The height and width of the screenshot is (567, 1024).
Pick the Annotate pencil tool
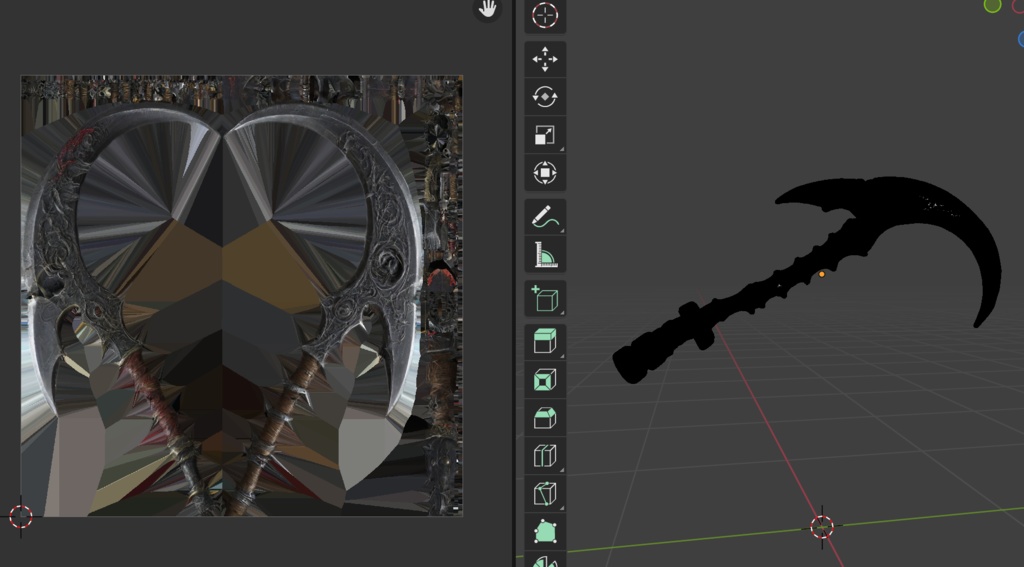click(x=545, y=216)
